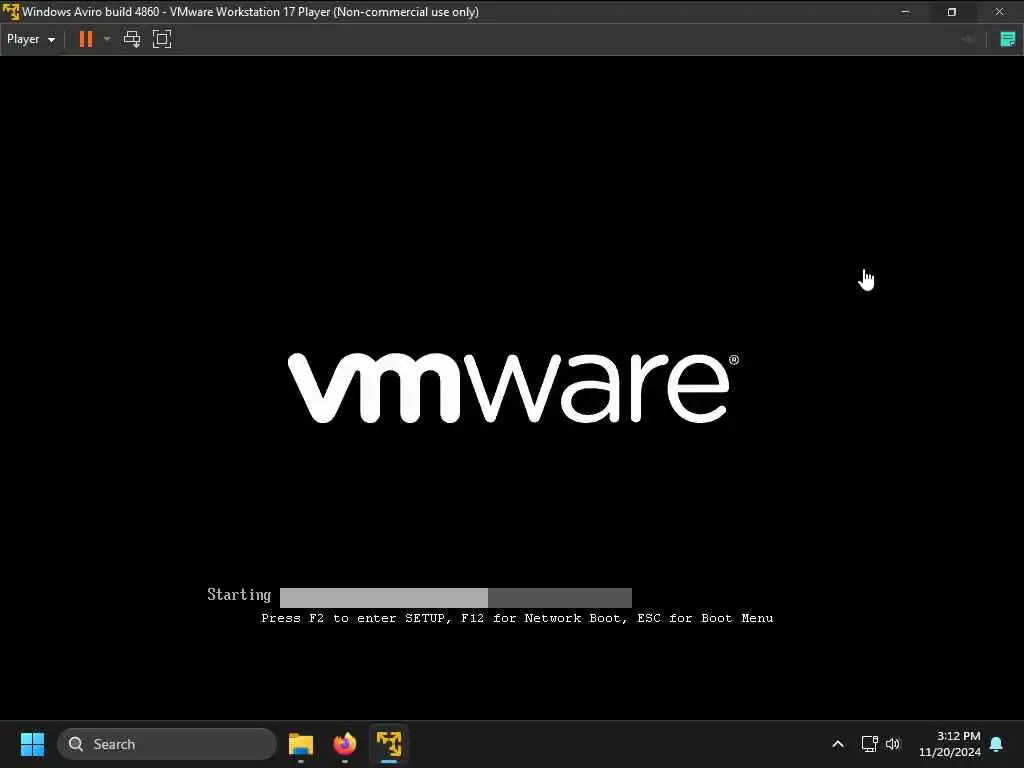Click the VMware boot progress bar
Viewport: 1024px width, 768px height.
[x=456, y=598]
